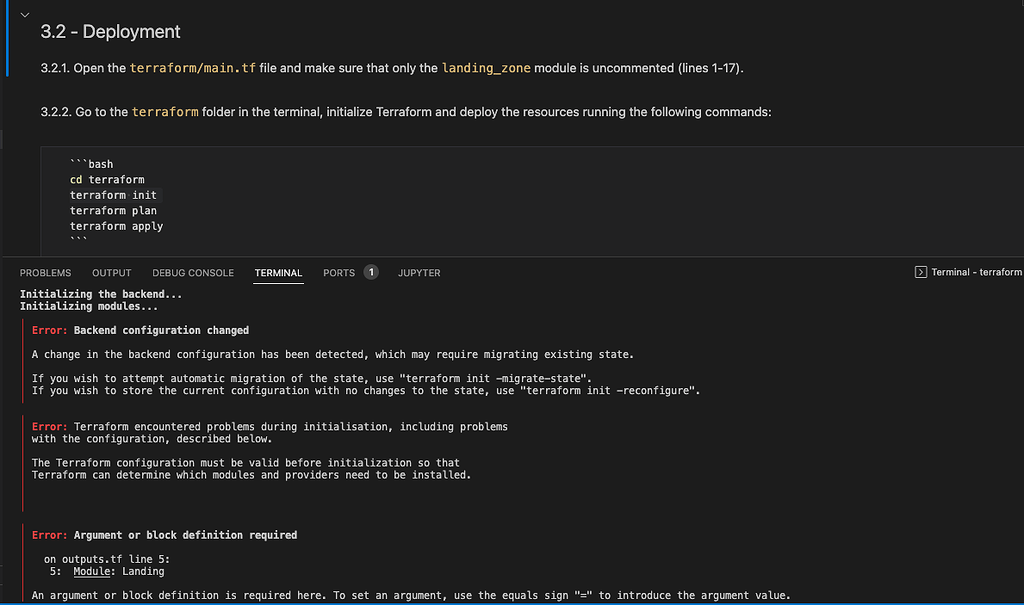Open the JUPYTER panel

(418, 272)
